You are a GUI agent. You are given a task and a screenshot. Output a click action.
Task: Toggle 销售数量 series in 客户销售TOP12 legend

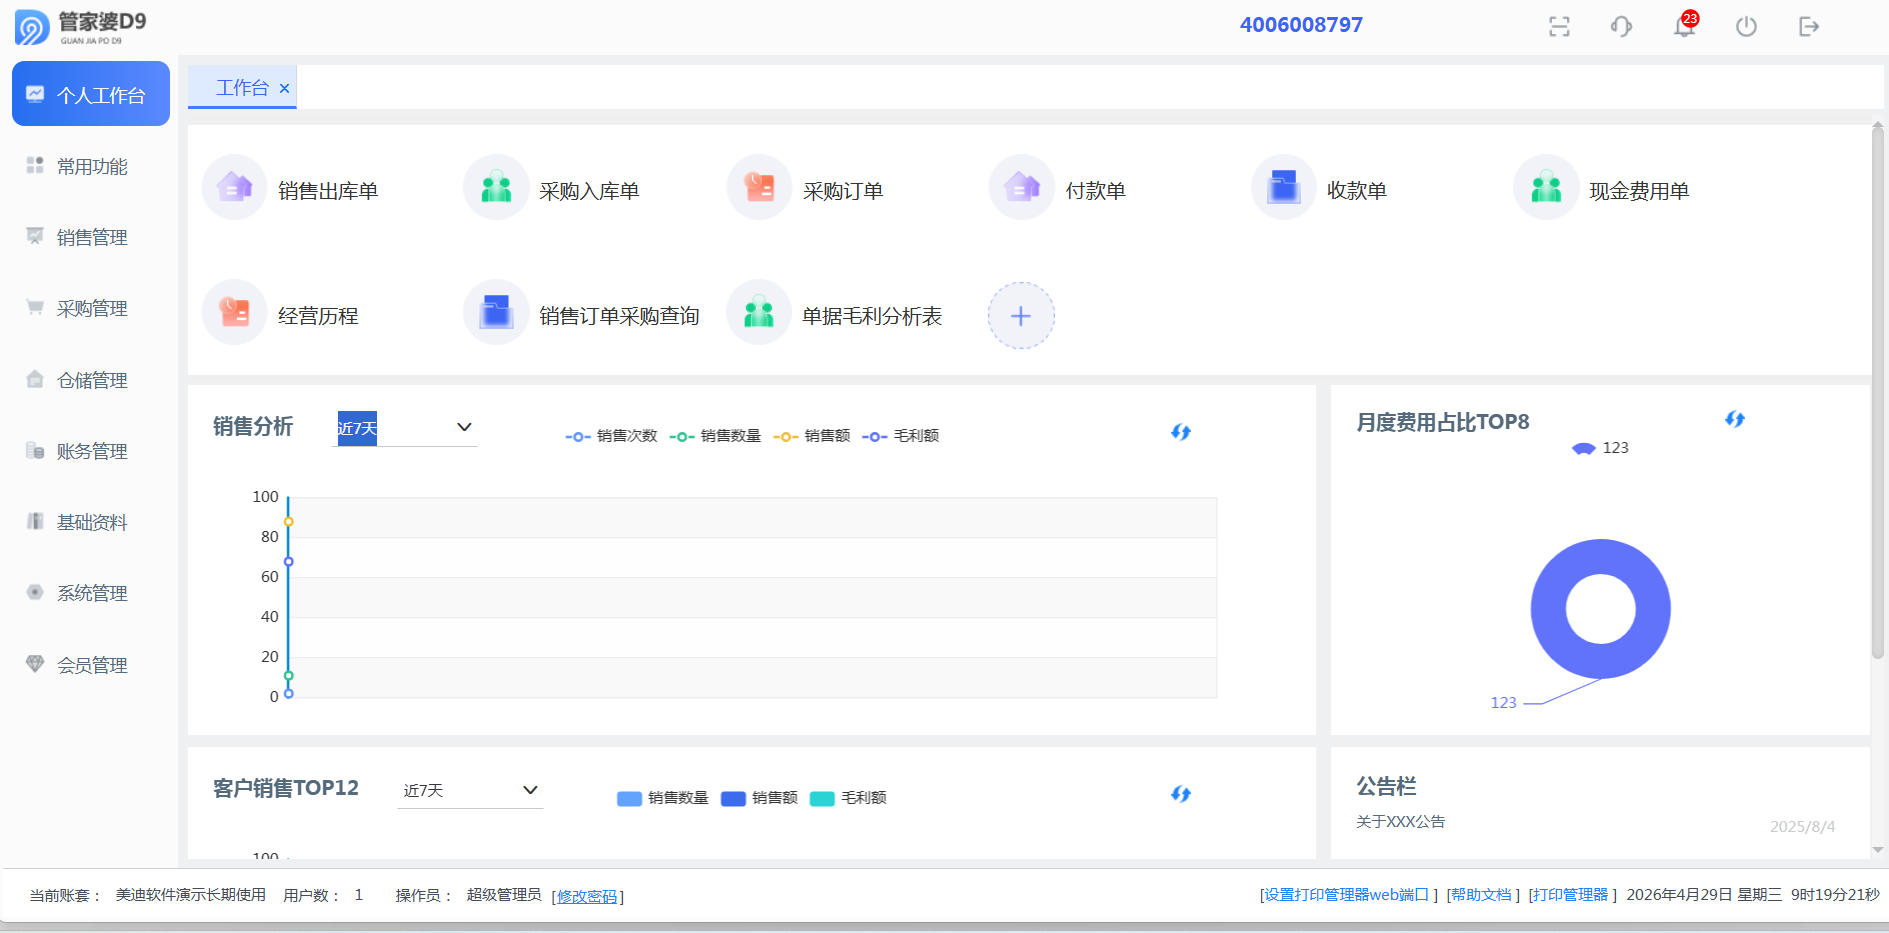tap(663, 798)
